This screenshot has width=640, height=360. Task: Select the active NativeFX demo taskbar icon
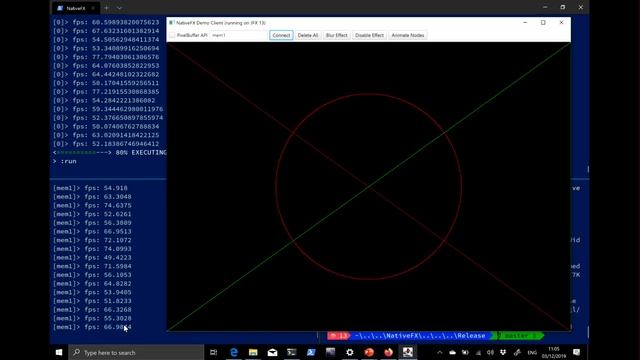tap(407, 352)
